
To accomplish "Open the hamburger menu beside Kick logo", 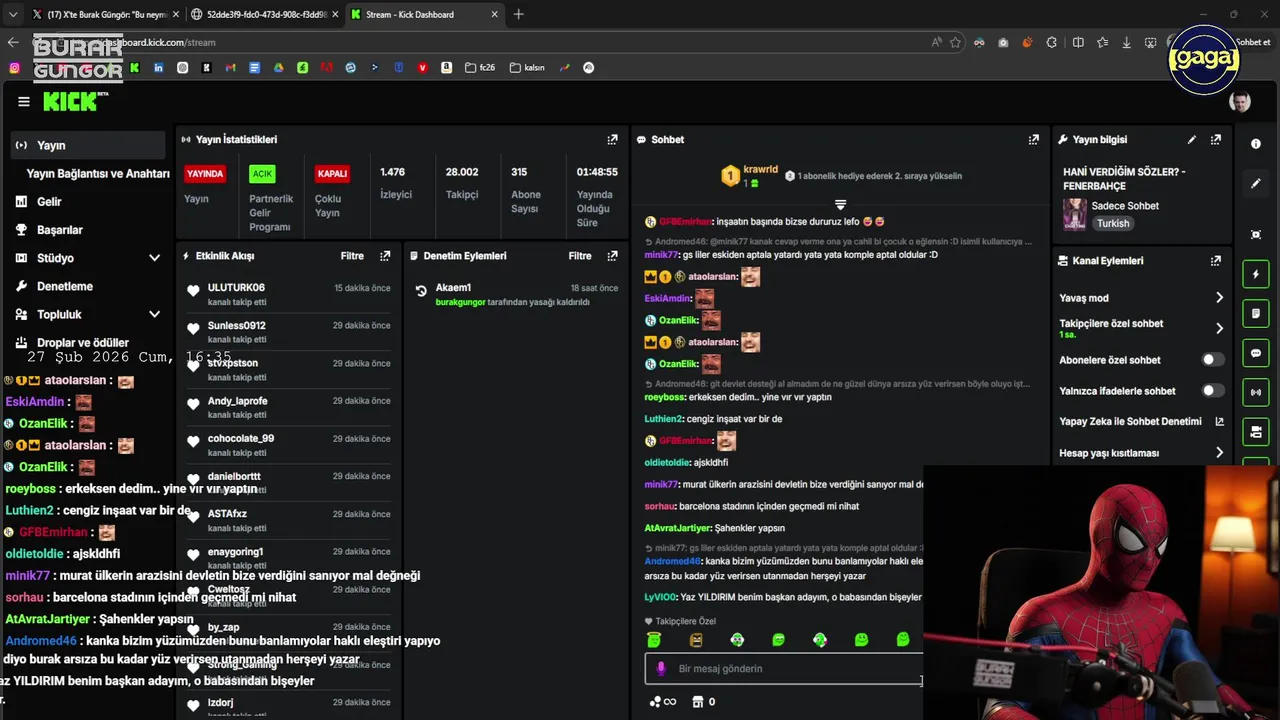I will pos(24,101).
